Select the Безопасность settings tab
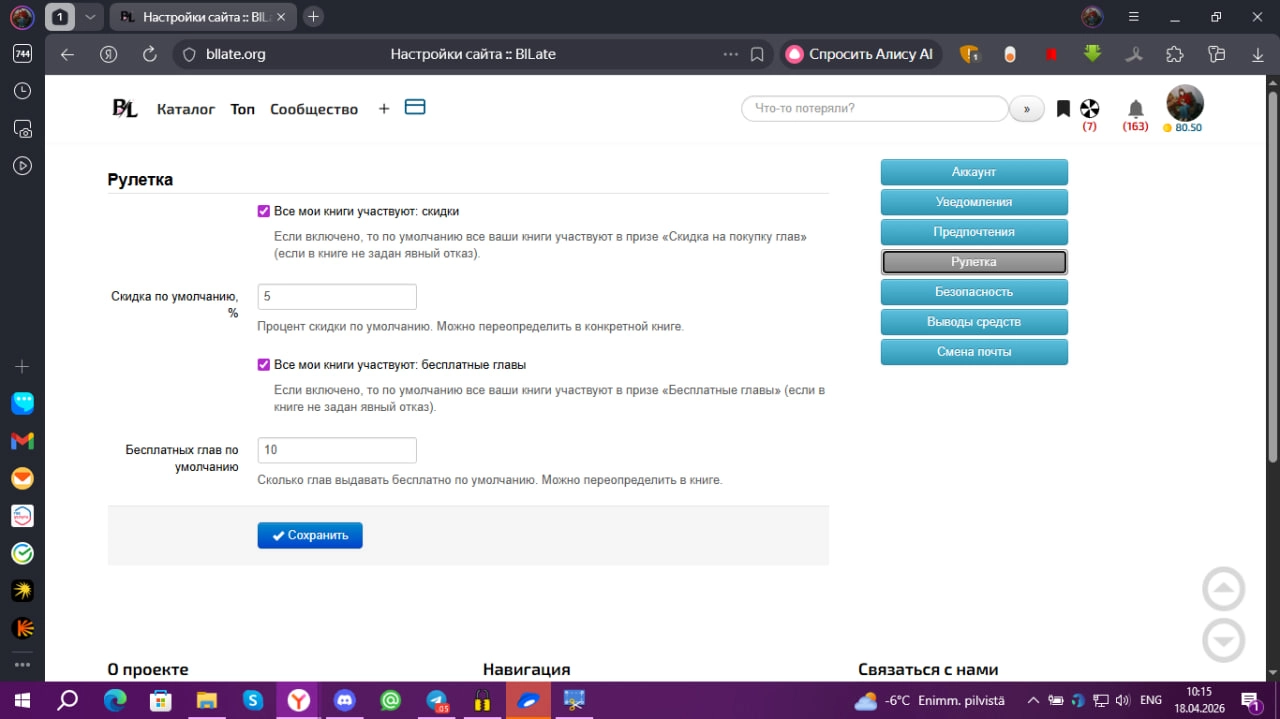 pyautogui.click(x=974, y=292)
